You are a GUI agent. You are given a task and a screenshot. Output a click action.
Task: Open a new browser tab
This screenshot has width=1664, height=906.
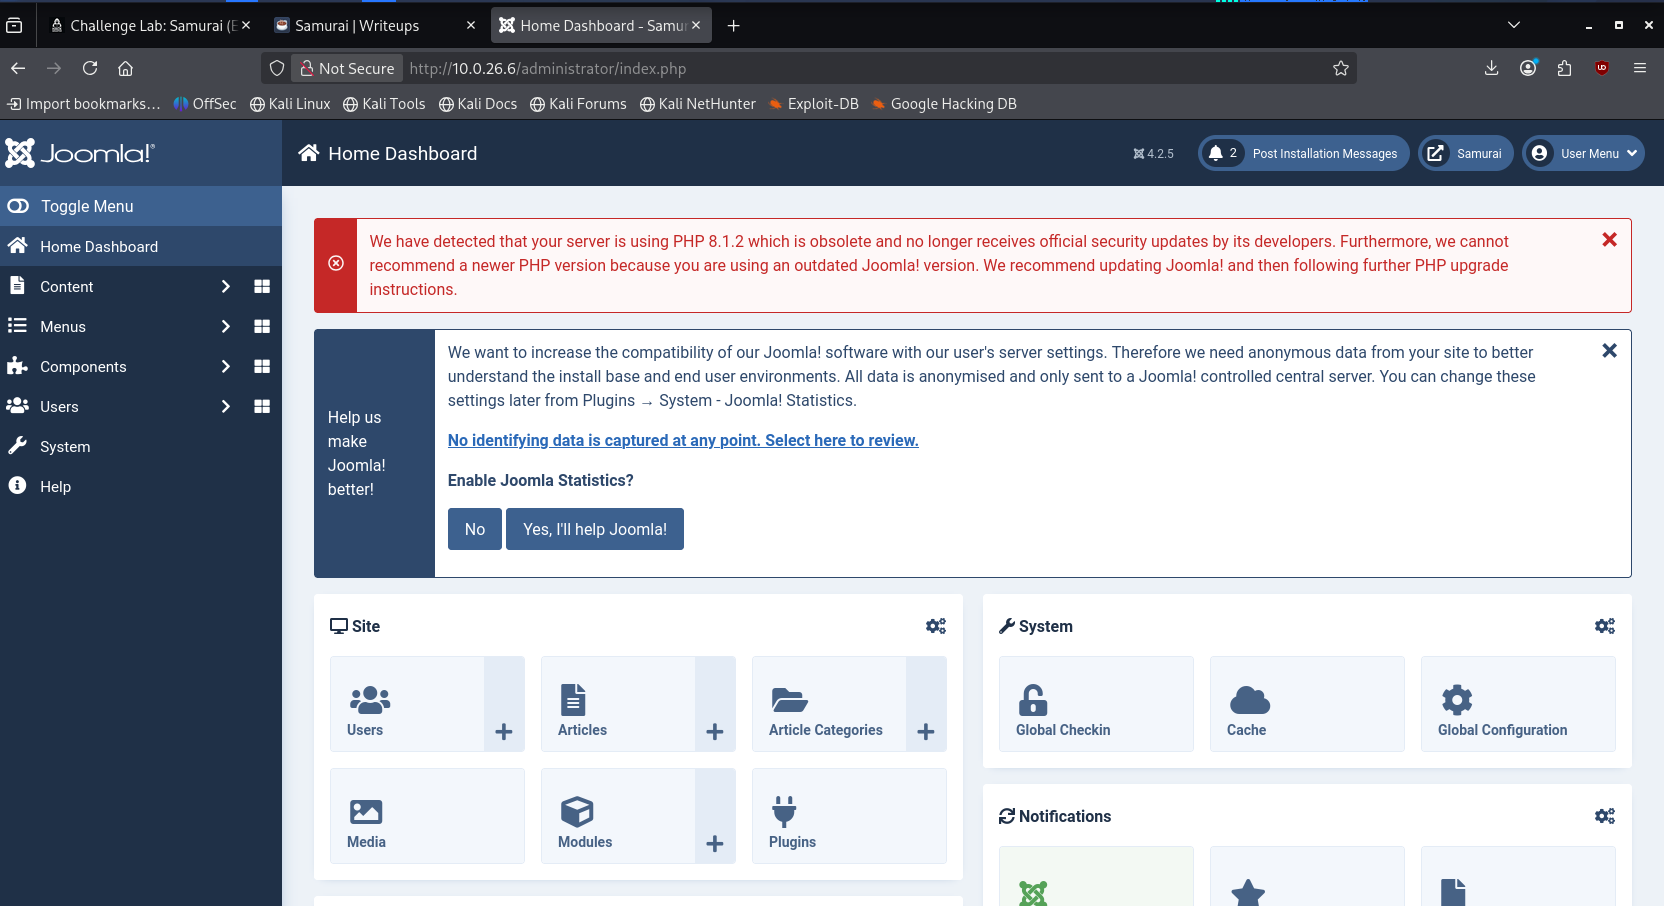(733, 25)
